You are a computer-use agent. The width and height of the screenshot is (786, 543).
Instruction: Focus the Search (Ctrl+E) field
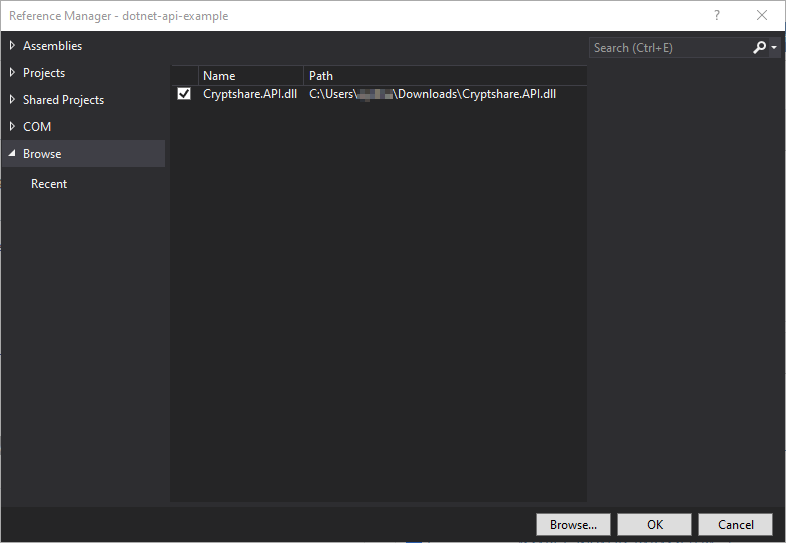click(x=668, y=48)
